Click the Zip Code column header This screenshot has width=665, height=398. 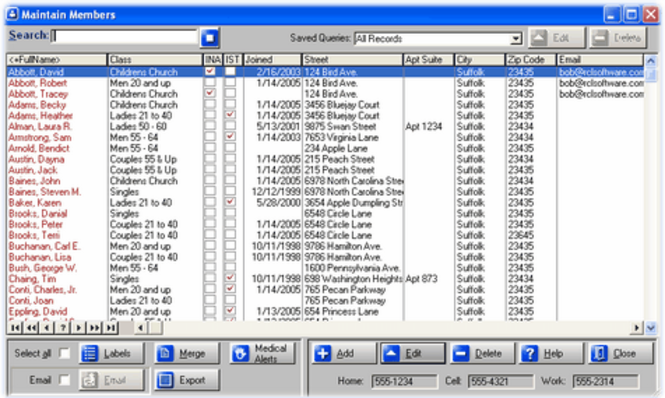[x=530, y=60]
